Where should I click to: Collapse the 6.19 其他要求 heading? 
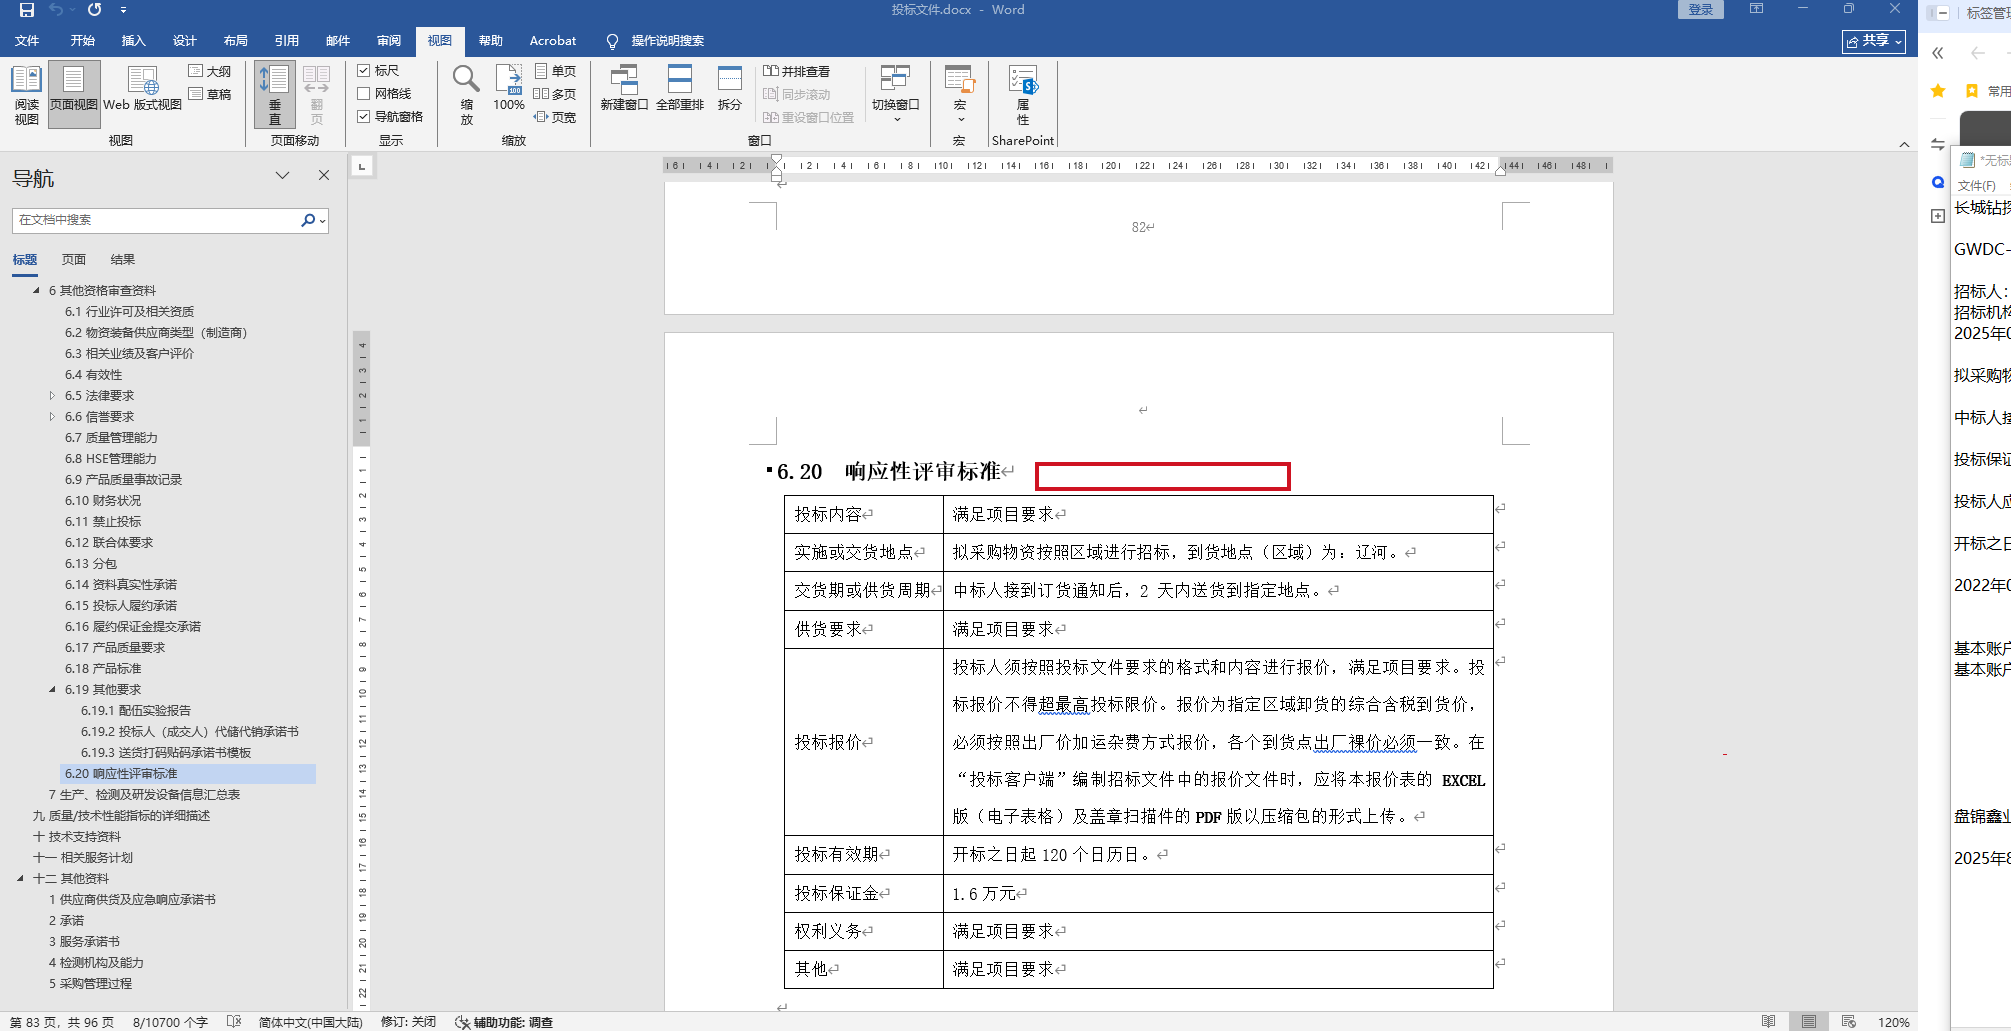tap(52, 690)
